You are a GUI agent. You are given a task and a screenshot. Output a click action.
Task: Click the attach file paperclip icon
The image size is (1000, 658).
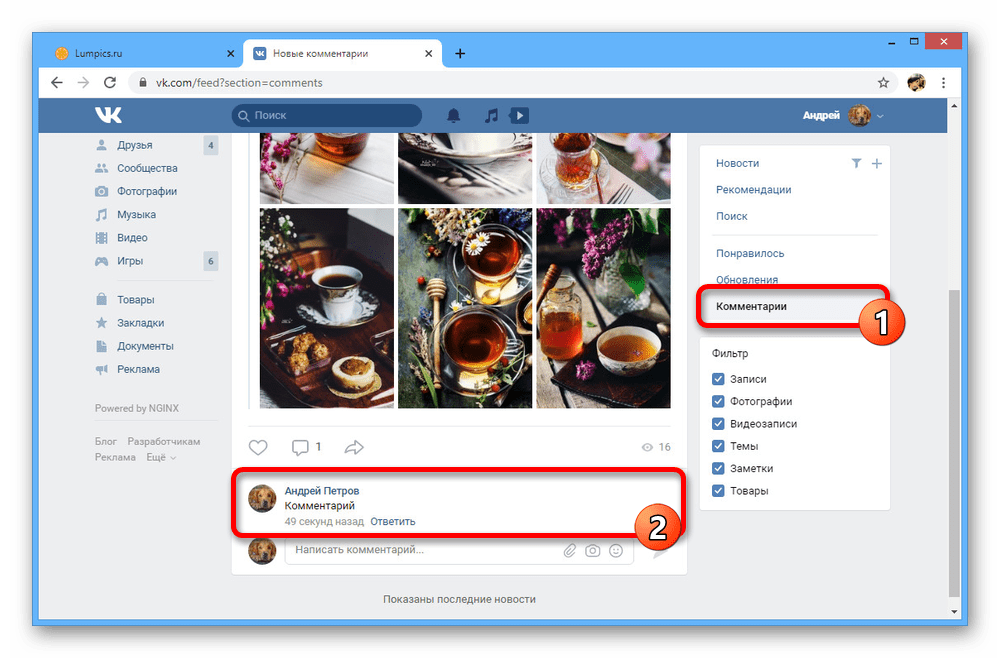[569, 550]
